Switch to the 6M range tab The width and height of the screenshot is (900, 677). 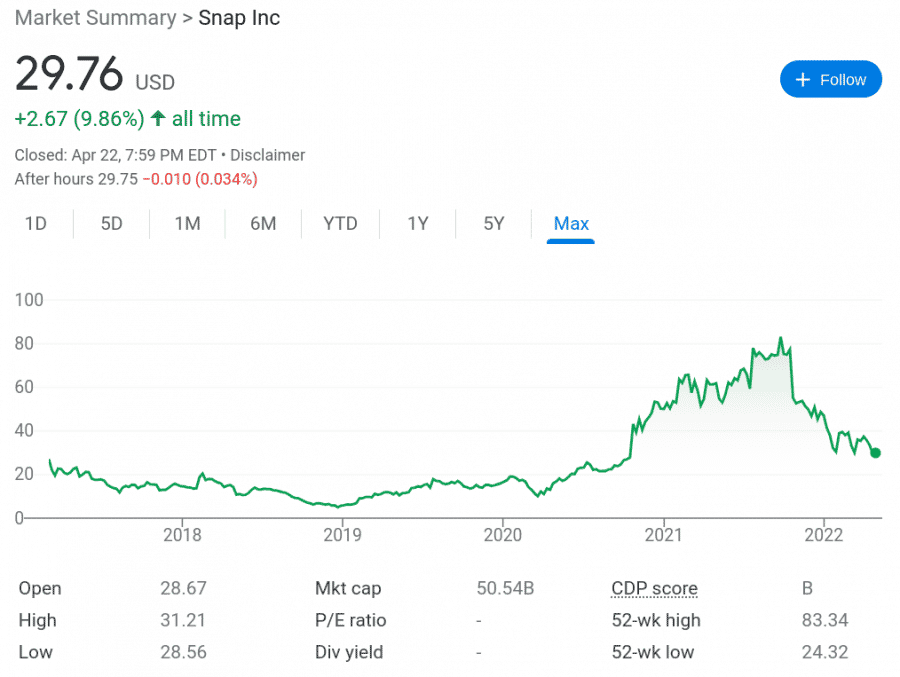263,223
